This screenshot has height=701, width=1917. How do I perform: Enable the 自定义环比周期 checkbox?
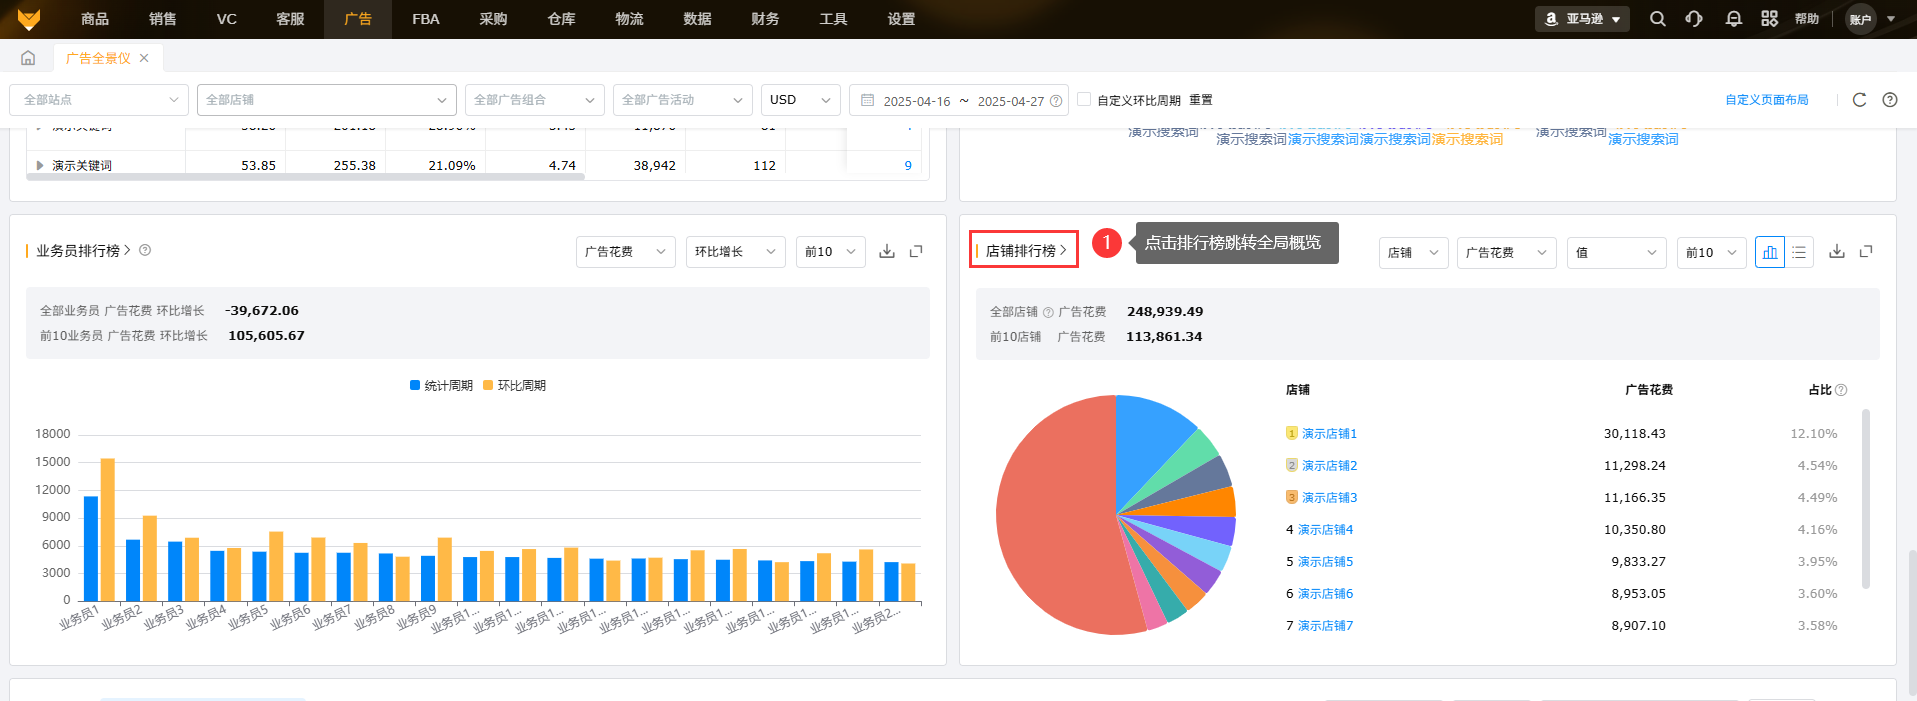(1084, 99)
